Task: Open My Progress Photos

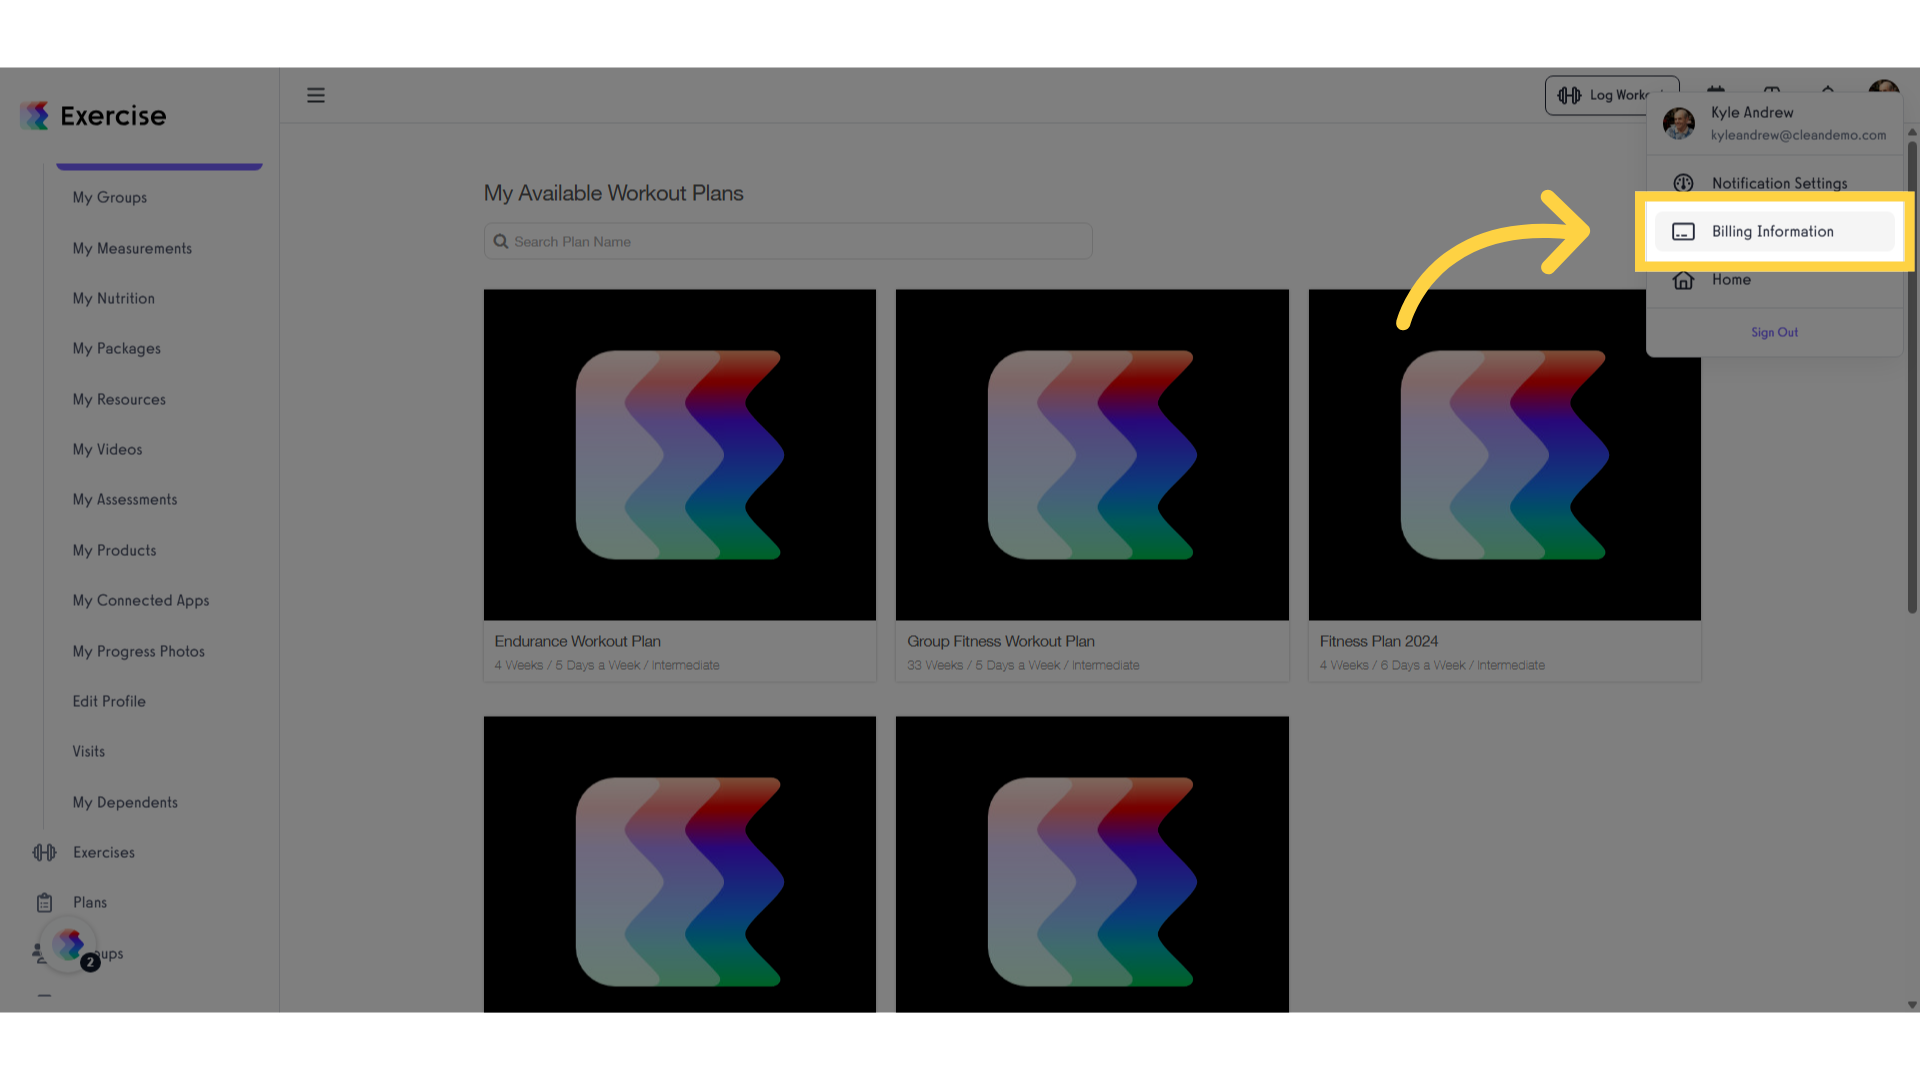Action: (x=139, y=651)
